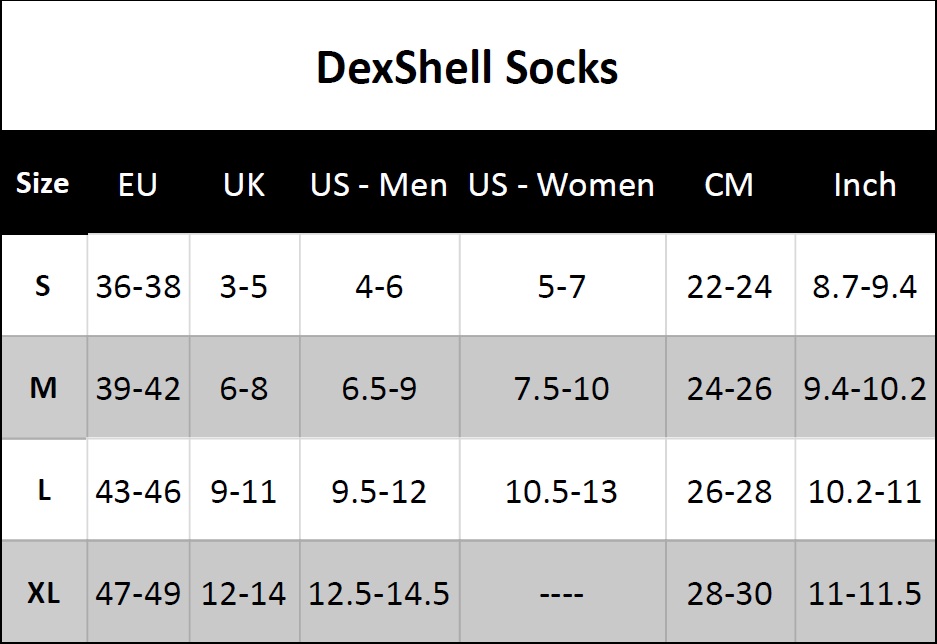Click the dashed empty XL women cell

pos(561,594)
